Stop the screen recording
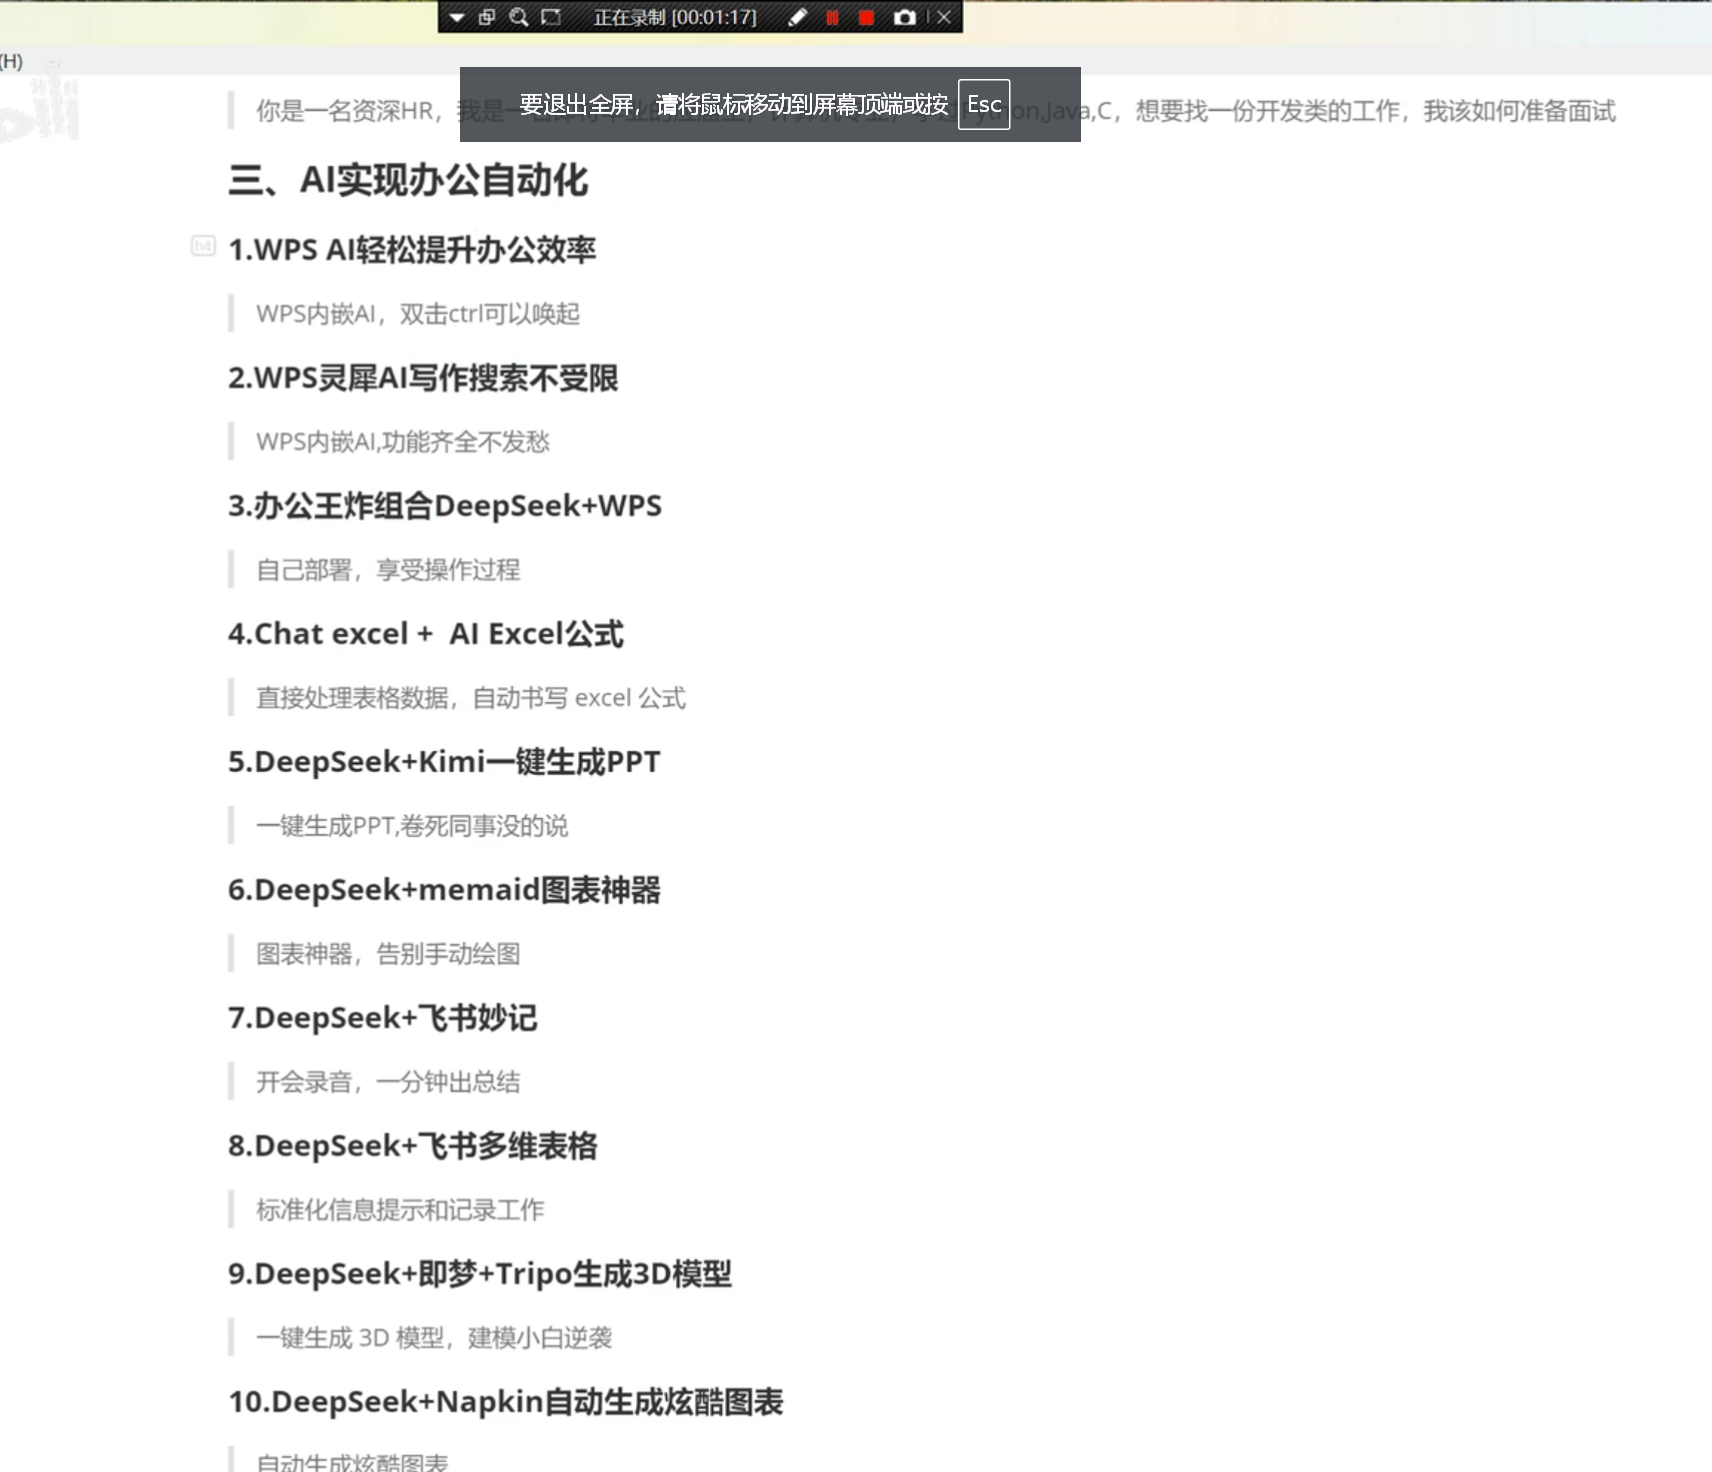The image size is (1712, 1472). point(867,17)
